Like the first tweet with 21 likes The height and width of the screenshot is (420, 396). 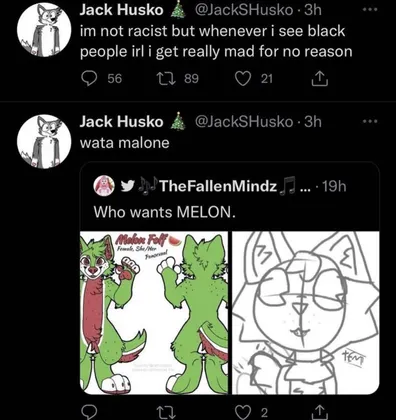pyautogui.click(x=243, y=79)
